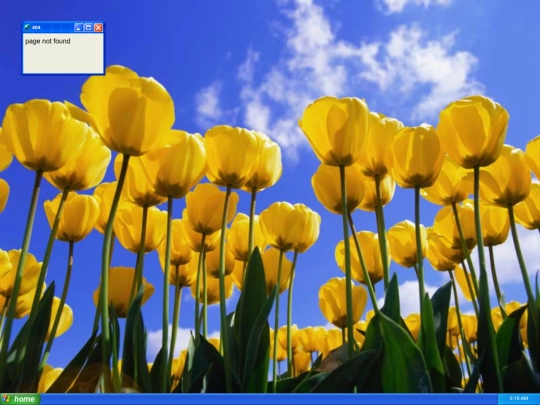The width and height of the screenshot is (540, 405).
Task: Click the 3:19 AM taskbar clock
Action: (x=519, y=398)
